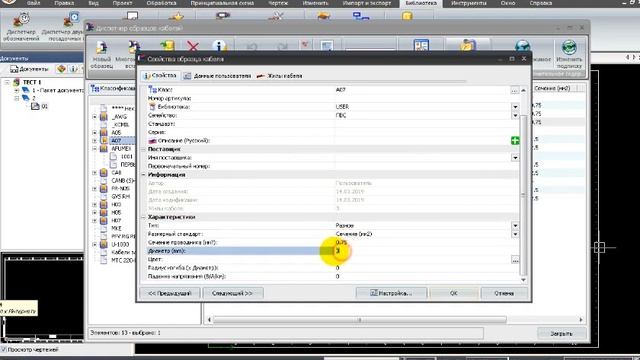Open the Справка menu
This screenshot has width=640, height=360.
pos(540,3)
